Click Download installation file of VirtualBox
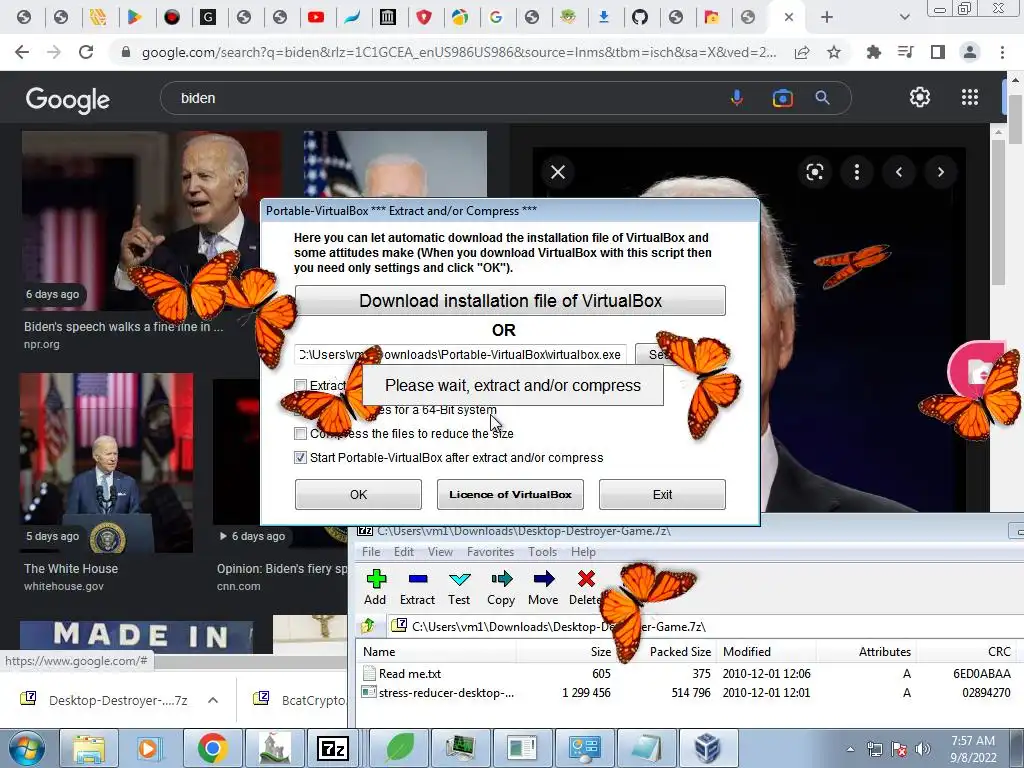Image resolution: width=1024 pixels, height=768 pixels. click(510, 300)
